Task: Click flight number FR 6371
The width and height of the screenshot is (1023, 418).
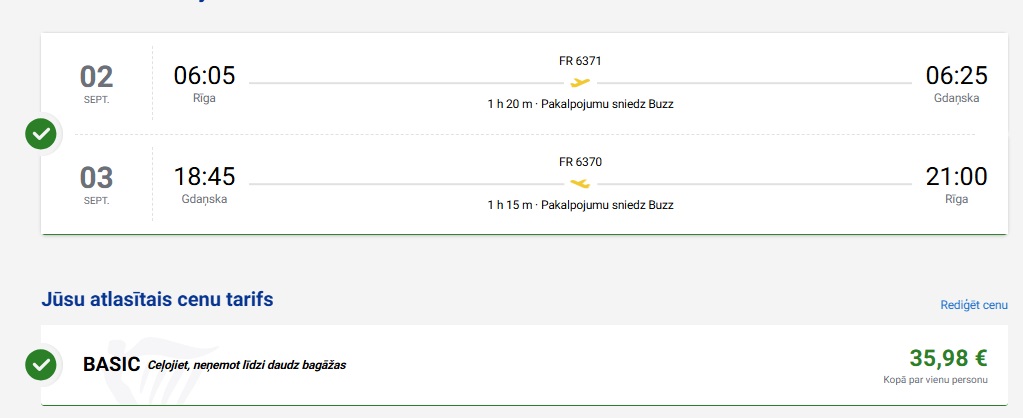Action: click(580, 61)
